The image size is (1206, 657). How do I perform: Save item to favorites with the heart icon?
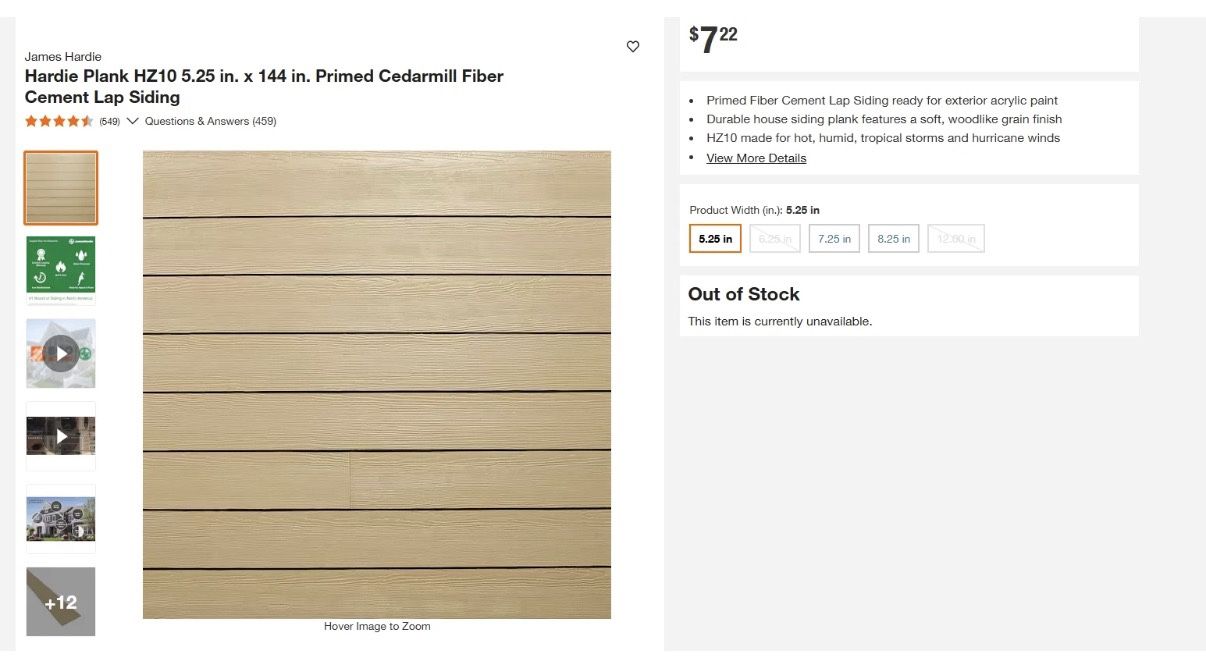633,46
